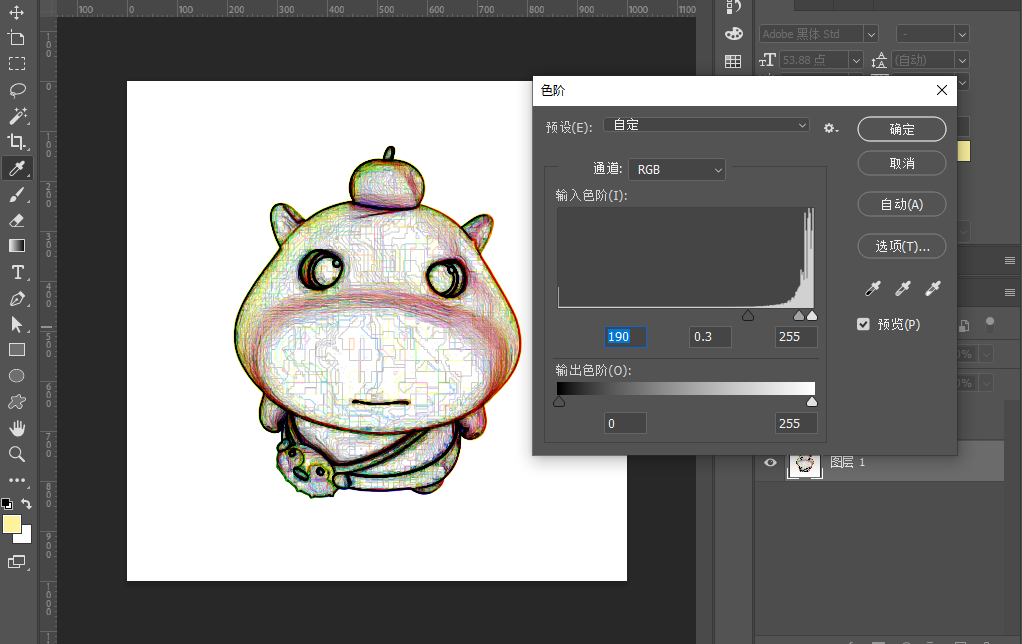The image size is (1022, 644).
Task: Select the Custom Shape tool
Action: pos(17,402)
